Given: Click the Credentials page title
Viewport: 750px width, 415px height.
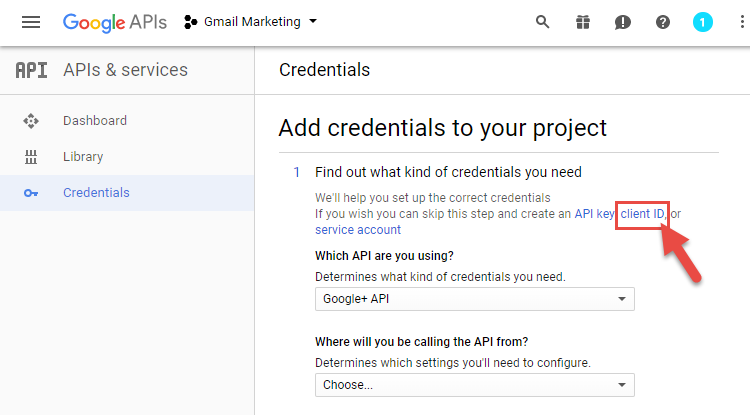Looking at the screenshot, I should pos(324,70).
